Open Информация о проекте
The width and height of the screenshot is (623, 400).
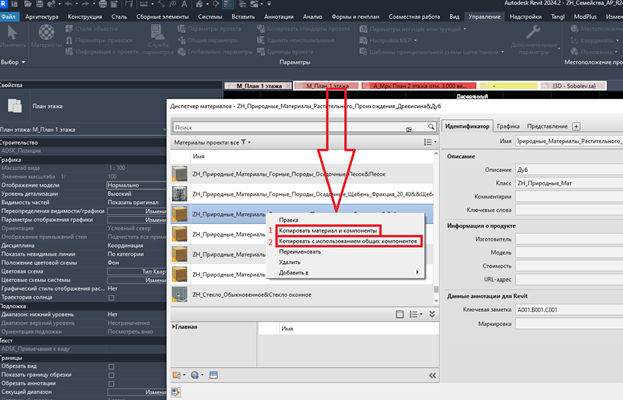102,52
